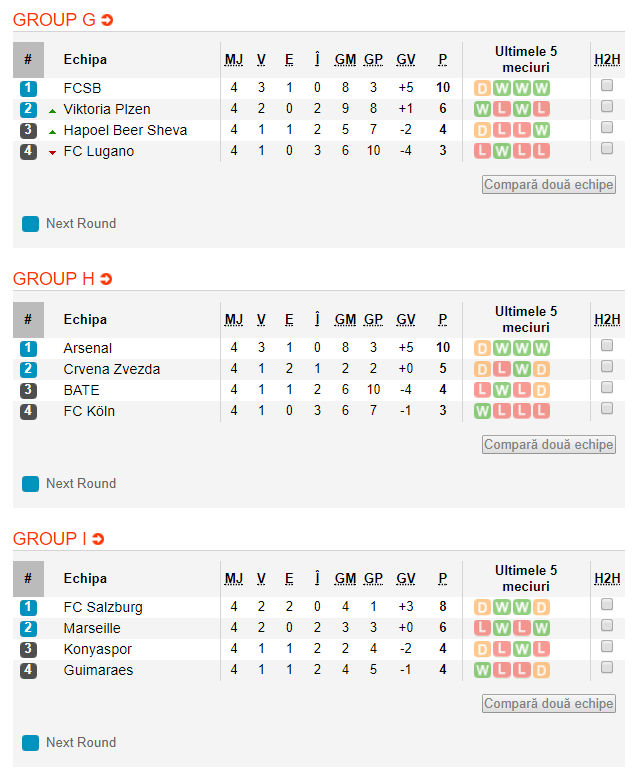Click position badge 1 next to FC Salzburg
The height and width of the screenshot is (778, 637).
[x=28, y=607]
